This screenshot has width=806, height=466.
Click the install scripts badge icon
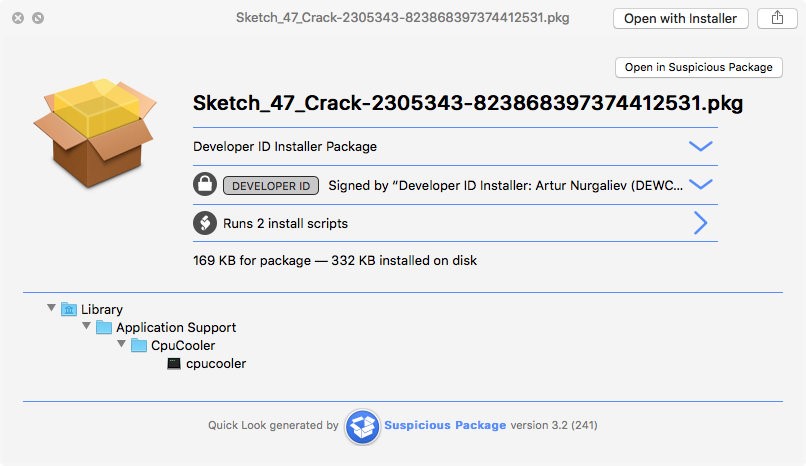point(204,223)
